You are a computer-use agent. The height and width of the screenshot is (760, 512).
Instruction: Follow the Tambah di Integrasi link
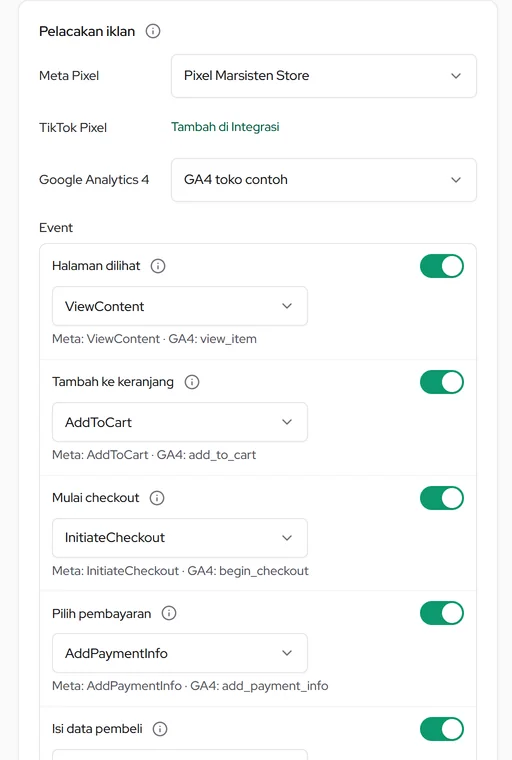click(x=225, y=127)
